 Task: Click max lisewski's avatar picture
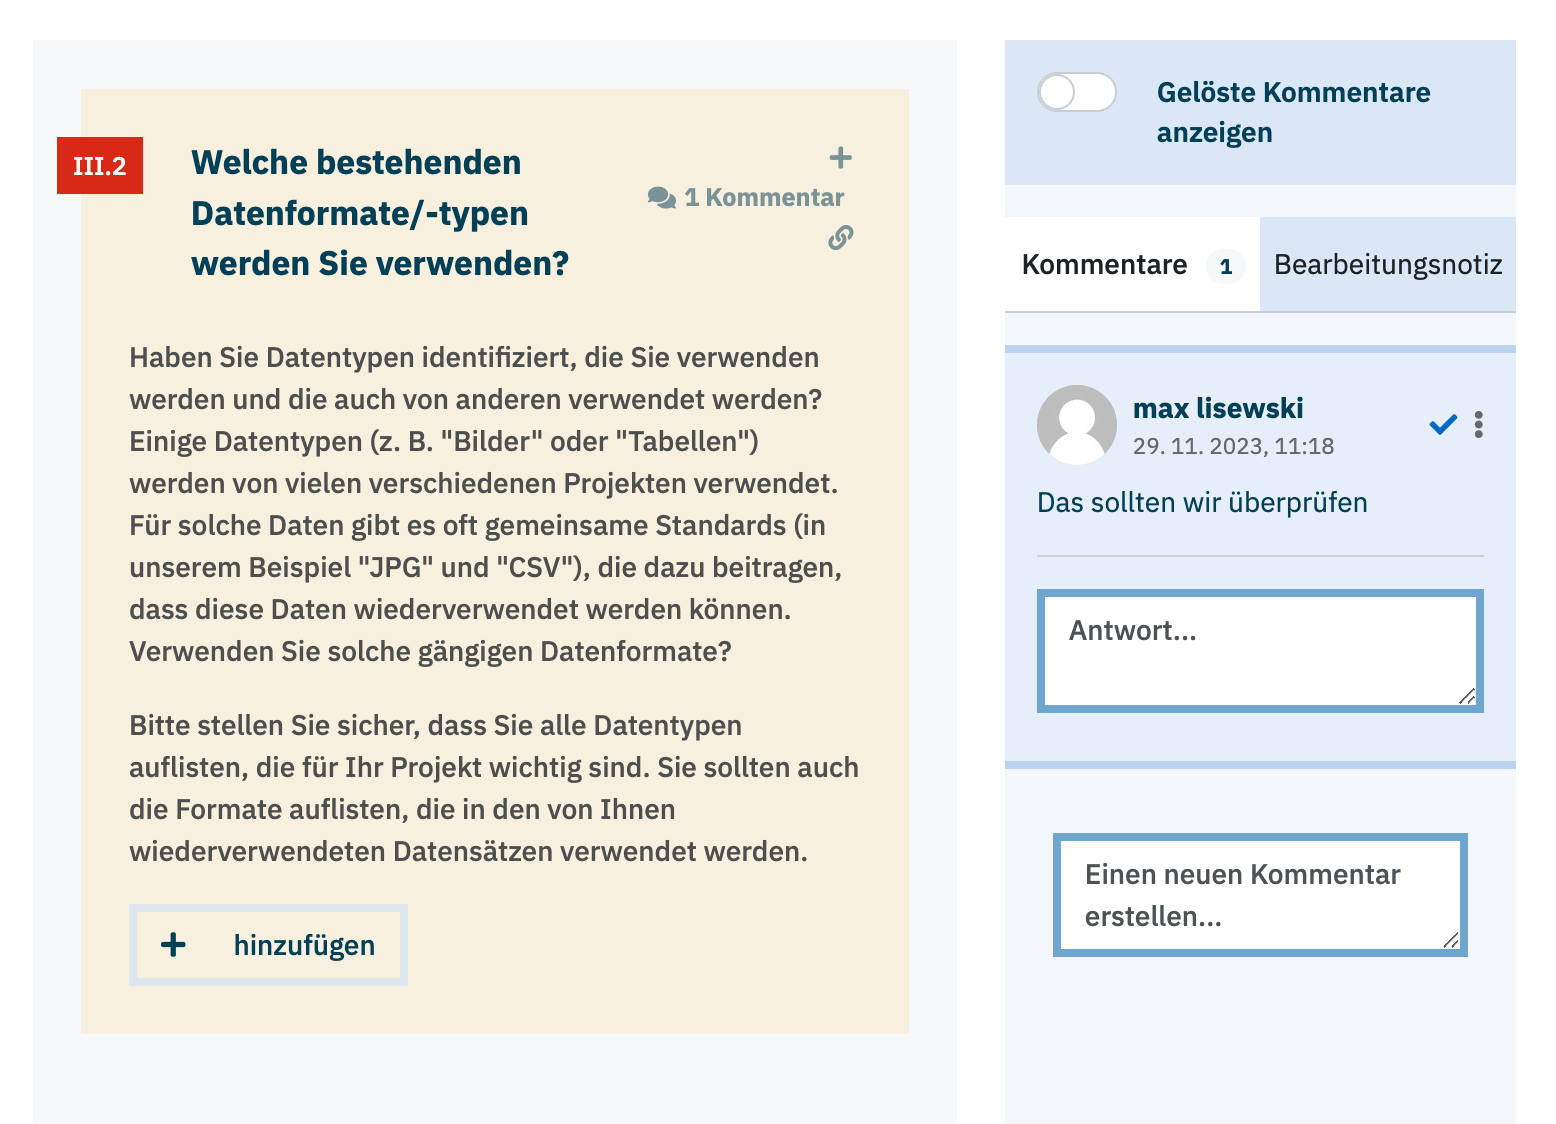pos(1076,425)
